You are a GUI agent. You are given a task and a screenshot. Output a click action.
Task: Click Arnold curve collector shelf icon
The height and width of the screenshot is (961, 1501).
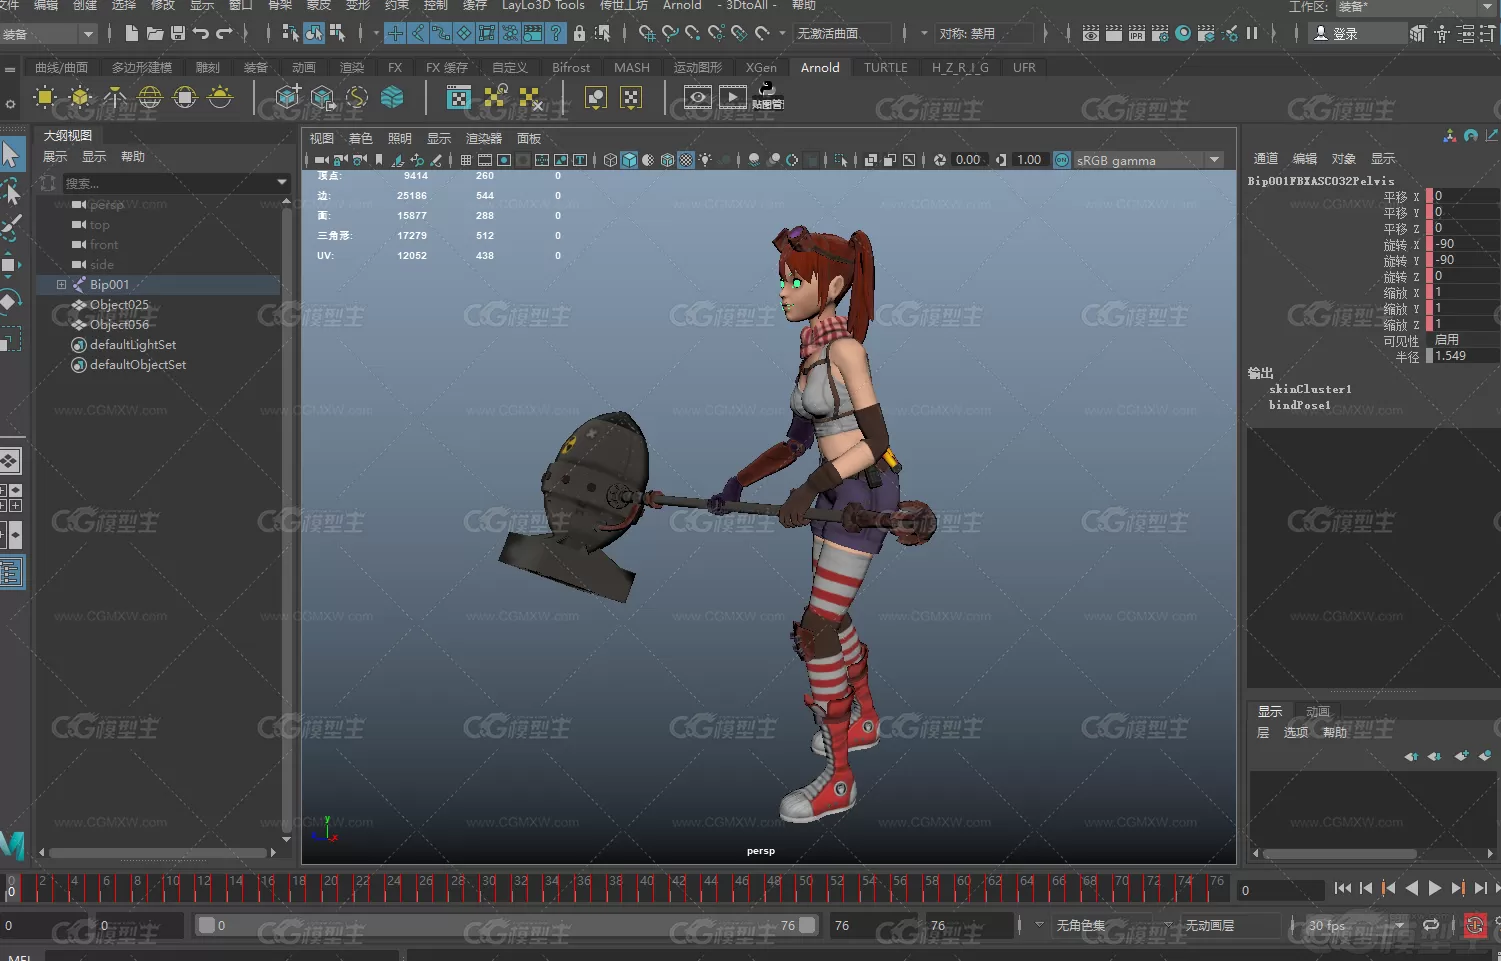click(x=357, y=97)
